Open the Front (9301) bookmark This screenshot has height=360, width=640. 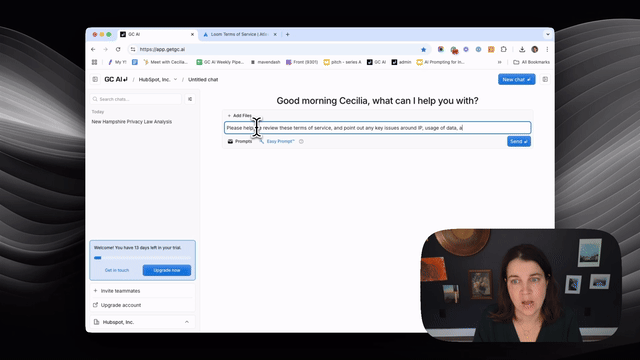click(x=302, y=62)
